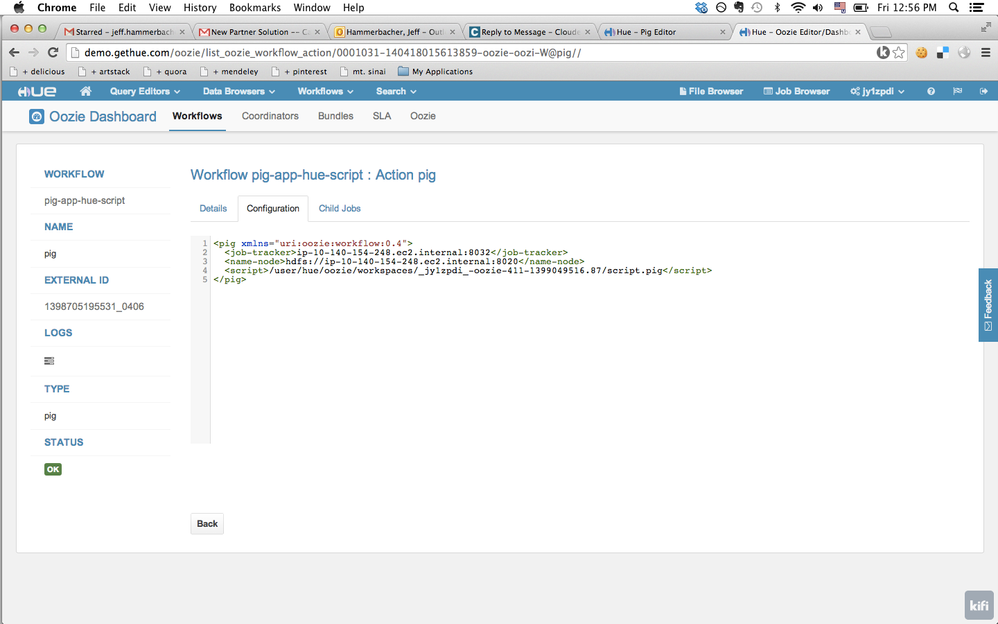Click external ID 1398705195531_0406
This screenshot has height=624, width=998.
point(94,306)
